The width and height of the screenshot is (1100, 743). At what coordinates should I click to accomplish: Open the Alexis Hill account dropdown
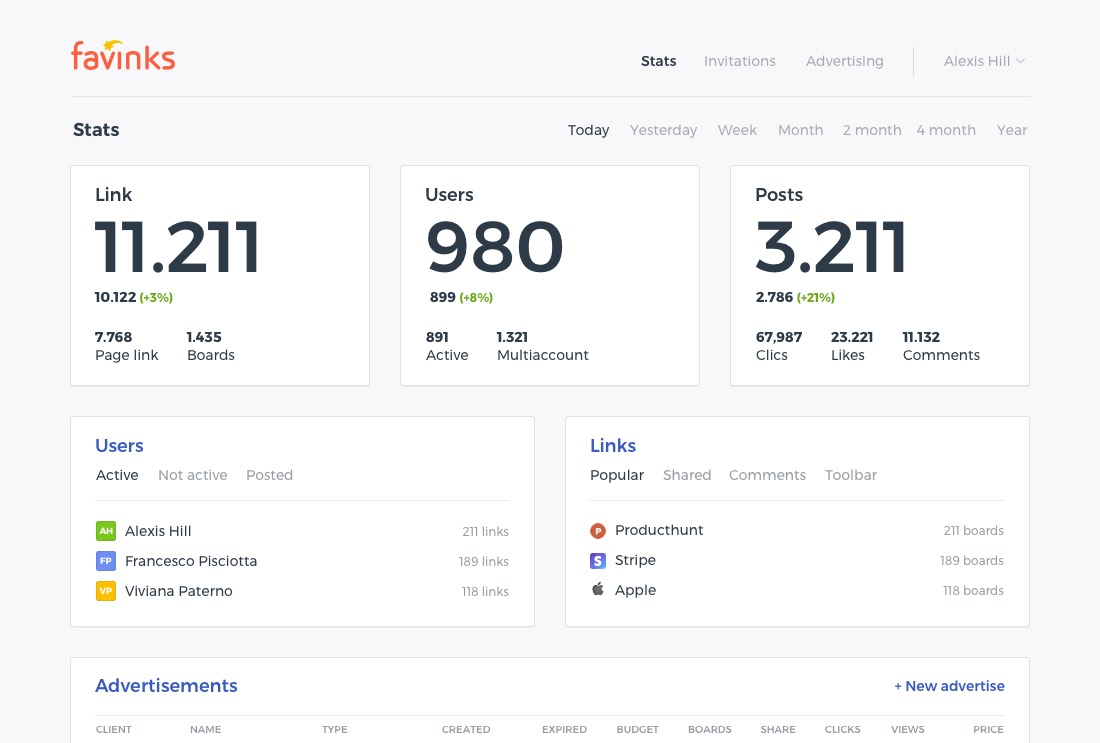984,61
